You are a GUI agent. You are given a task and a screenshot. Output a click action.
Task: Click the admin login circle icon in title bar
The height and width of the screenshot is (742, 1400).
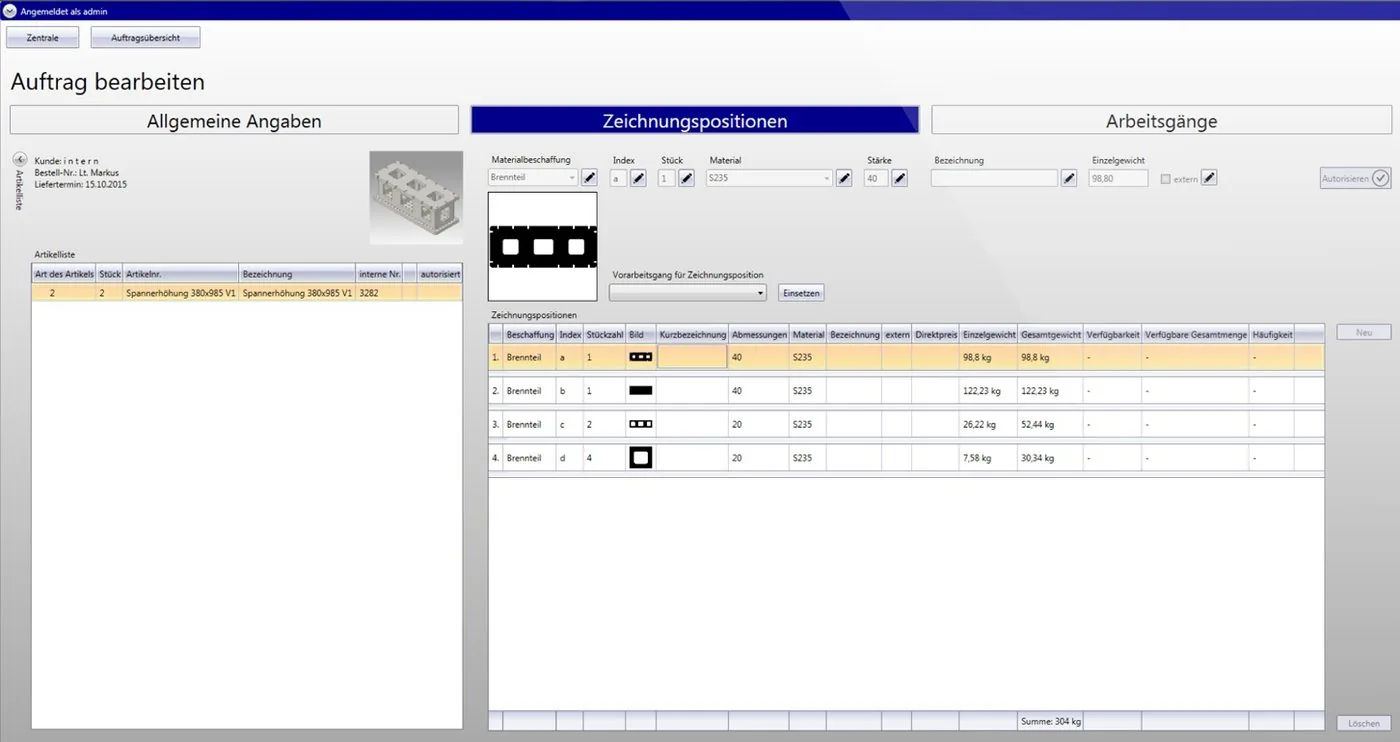coord(11,11)
